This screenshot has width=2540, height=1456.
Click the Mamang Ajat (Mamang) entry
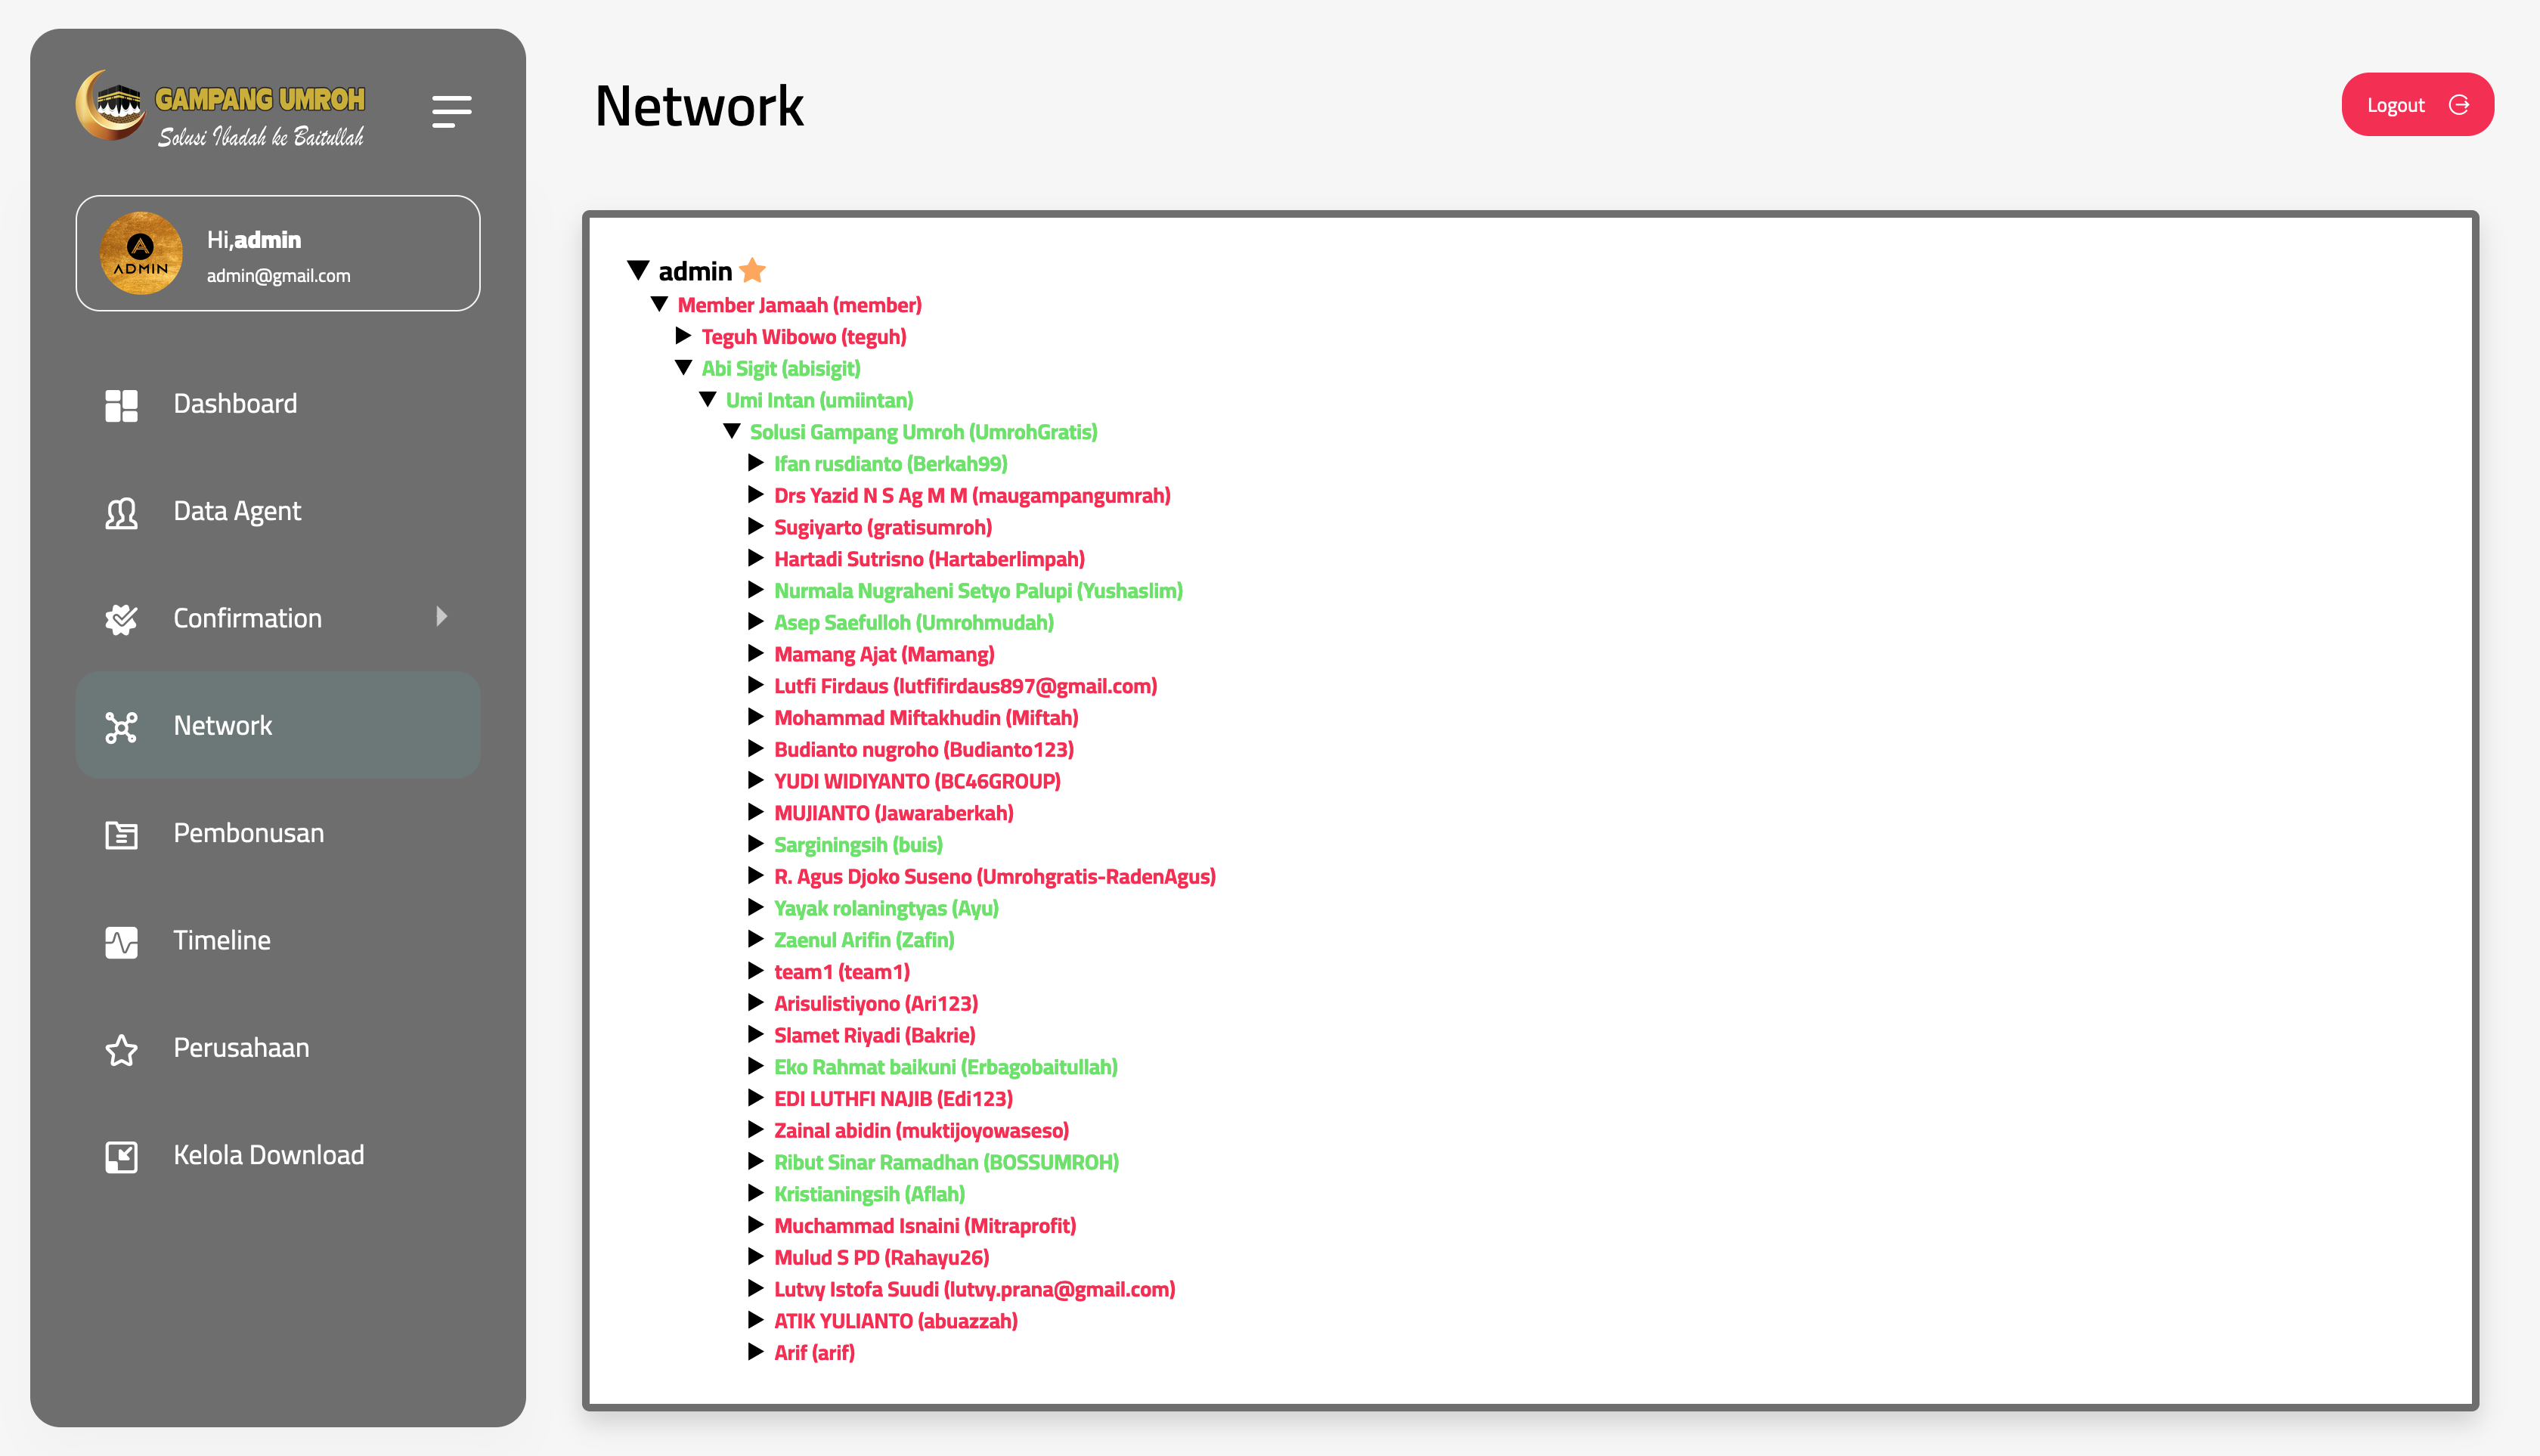tap(884, 654)
